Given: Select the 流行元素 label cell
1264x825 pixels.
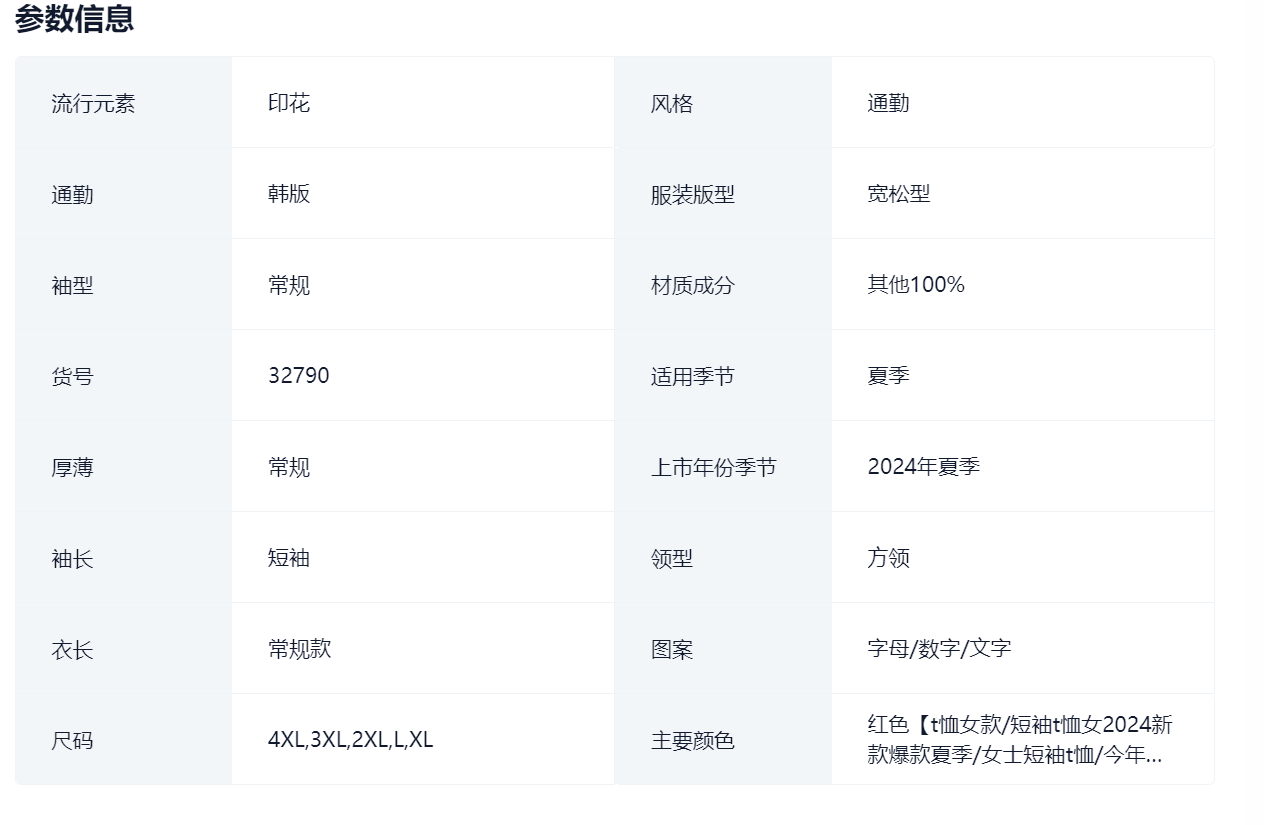Looking at the screenshot, I should (93, 104).
